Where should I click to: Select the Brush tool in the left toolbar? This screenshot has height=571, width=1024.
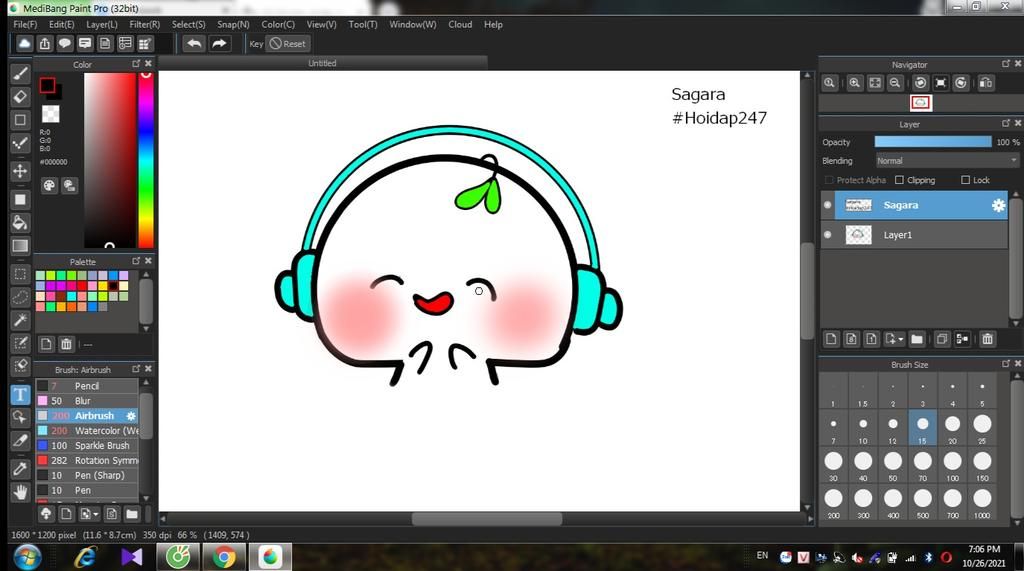click(20, 73)
